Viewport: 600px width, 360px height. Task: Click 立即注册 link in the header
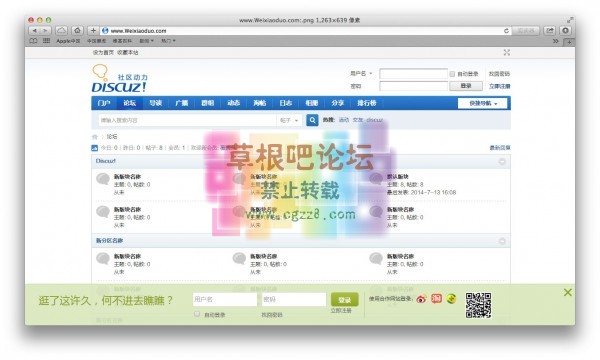pyautogui.click(x=499, y=86)
